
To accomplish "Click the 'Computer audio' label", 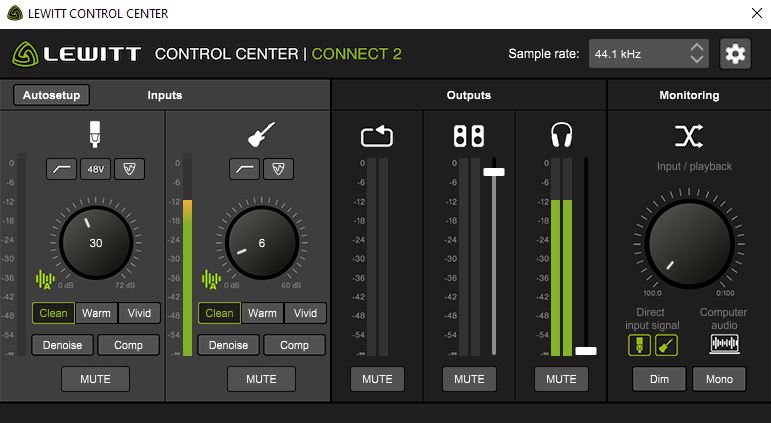I will pyautogui.click(x=723, y=319).
